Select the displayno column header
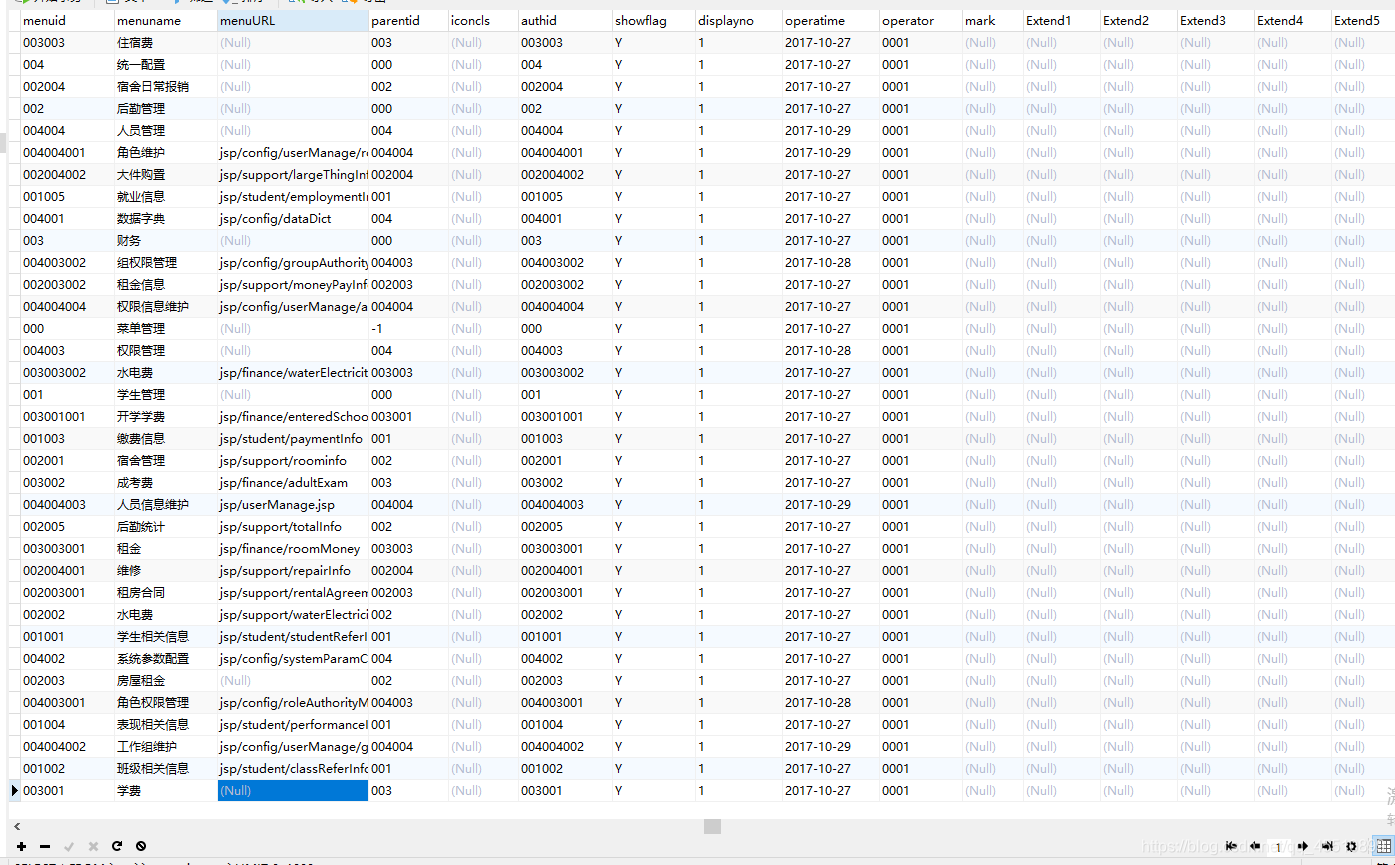This screenshot has height=865, width=1395. point(739,20)
